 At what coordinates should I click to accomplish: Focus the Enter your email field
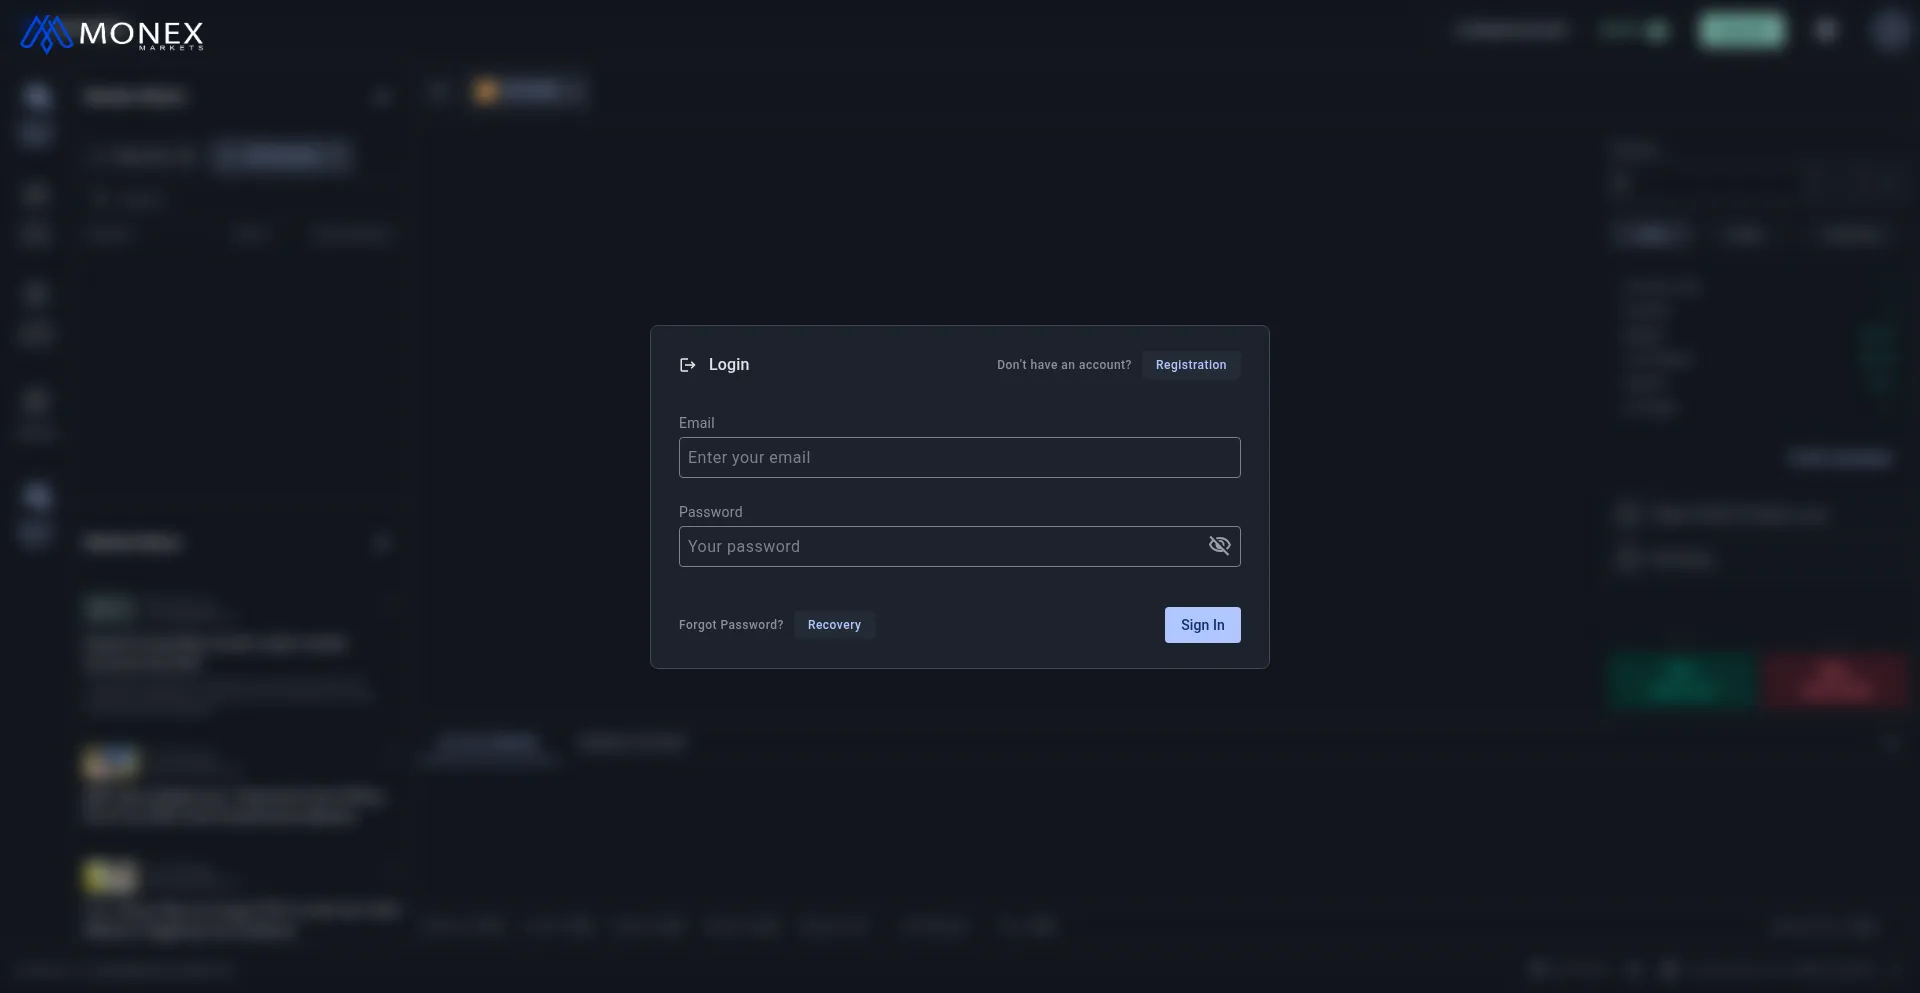pos(958,458)
